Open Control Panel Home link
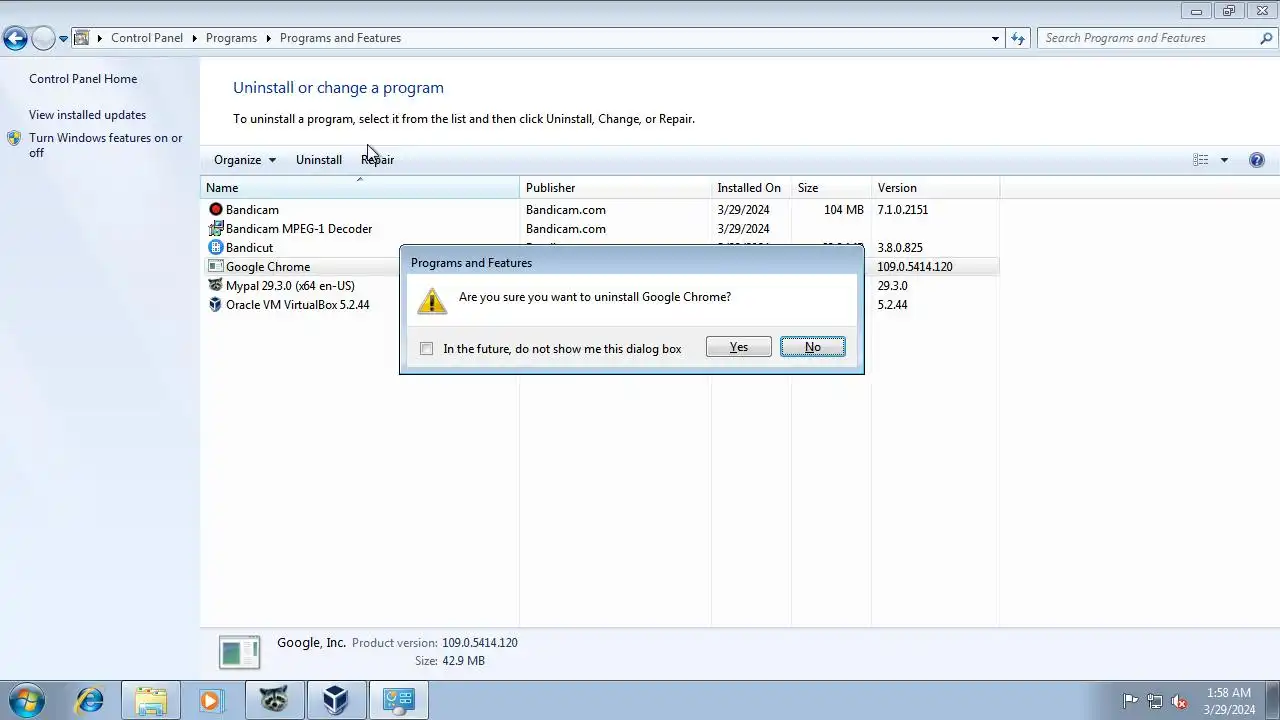Image resolution: width=1280 pixels, height=720 pixels. 83,79
